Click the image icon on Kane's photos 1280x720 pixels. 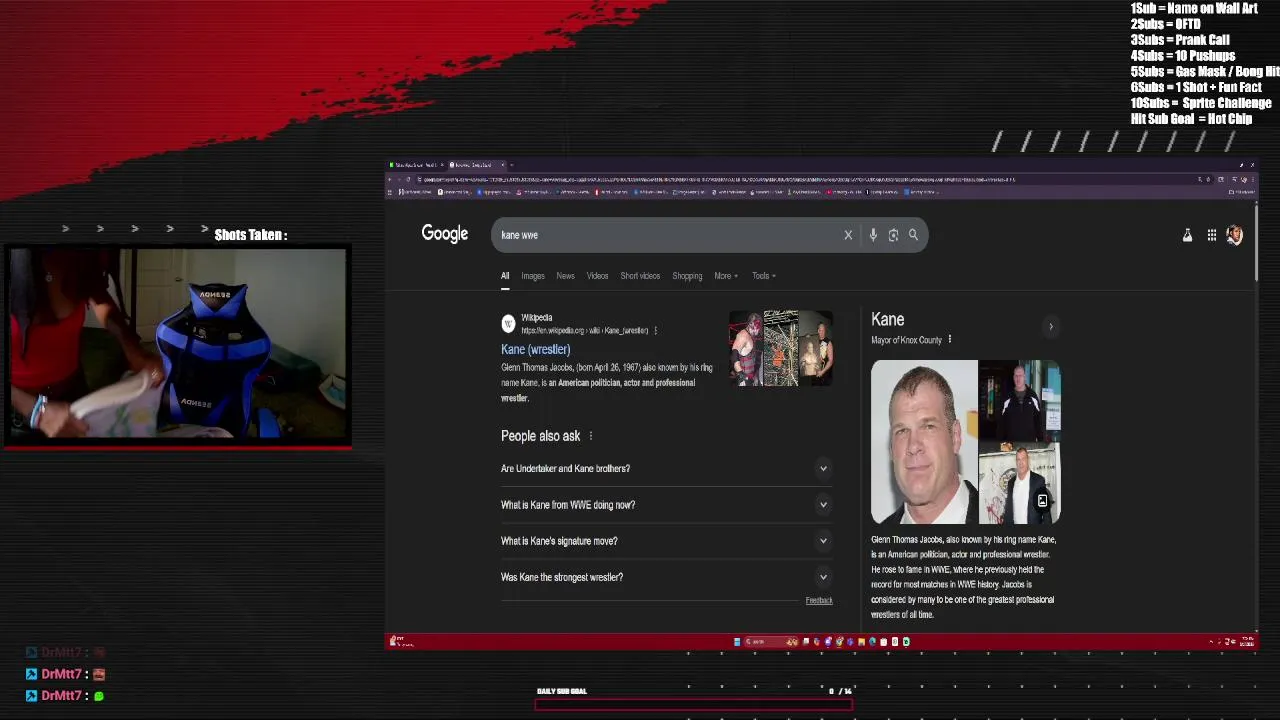coord(1042,501)
